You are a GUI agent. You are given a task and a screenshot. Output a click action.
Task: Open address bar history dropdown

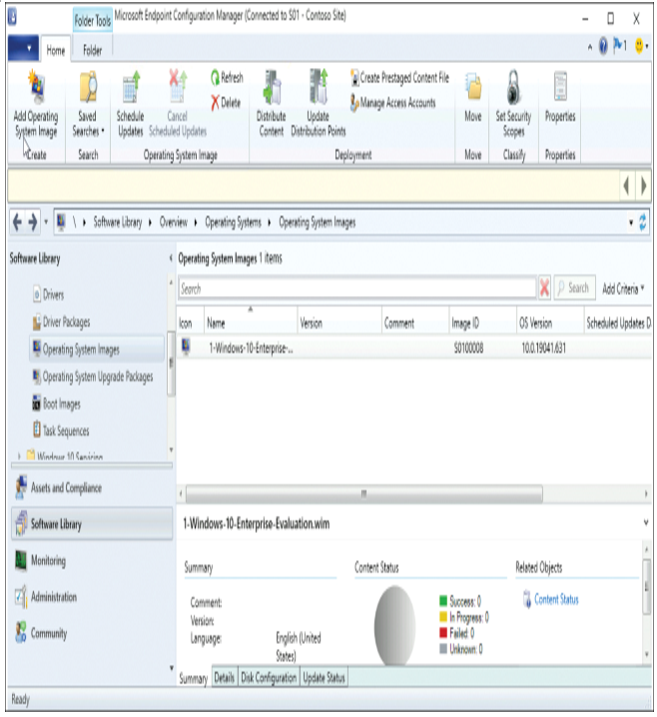(x=631, y=223)
